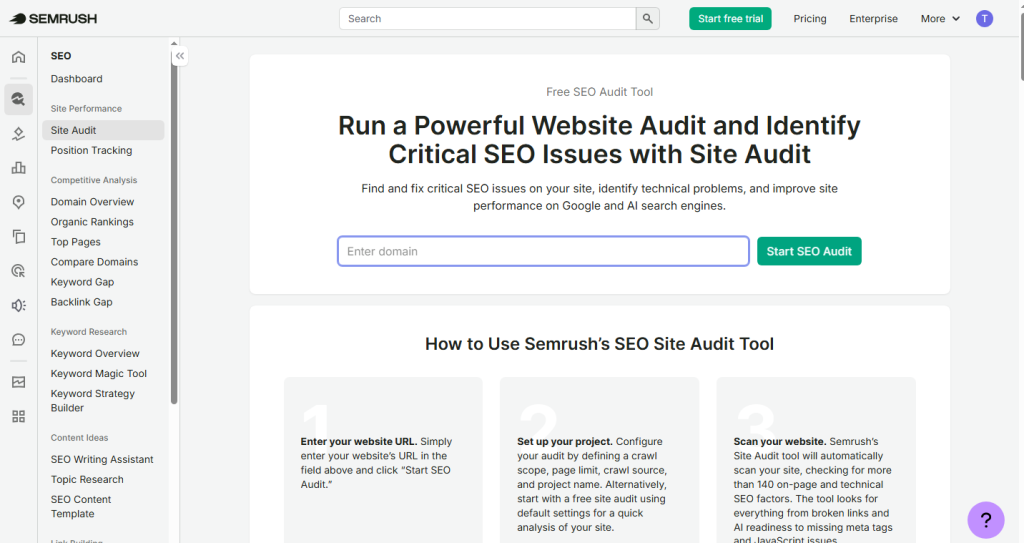Screen dimensions: 1024x543
Task: Open the Home icon in left rail
Action: pos(18,57)
